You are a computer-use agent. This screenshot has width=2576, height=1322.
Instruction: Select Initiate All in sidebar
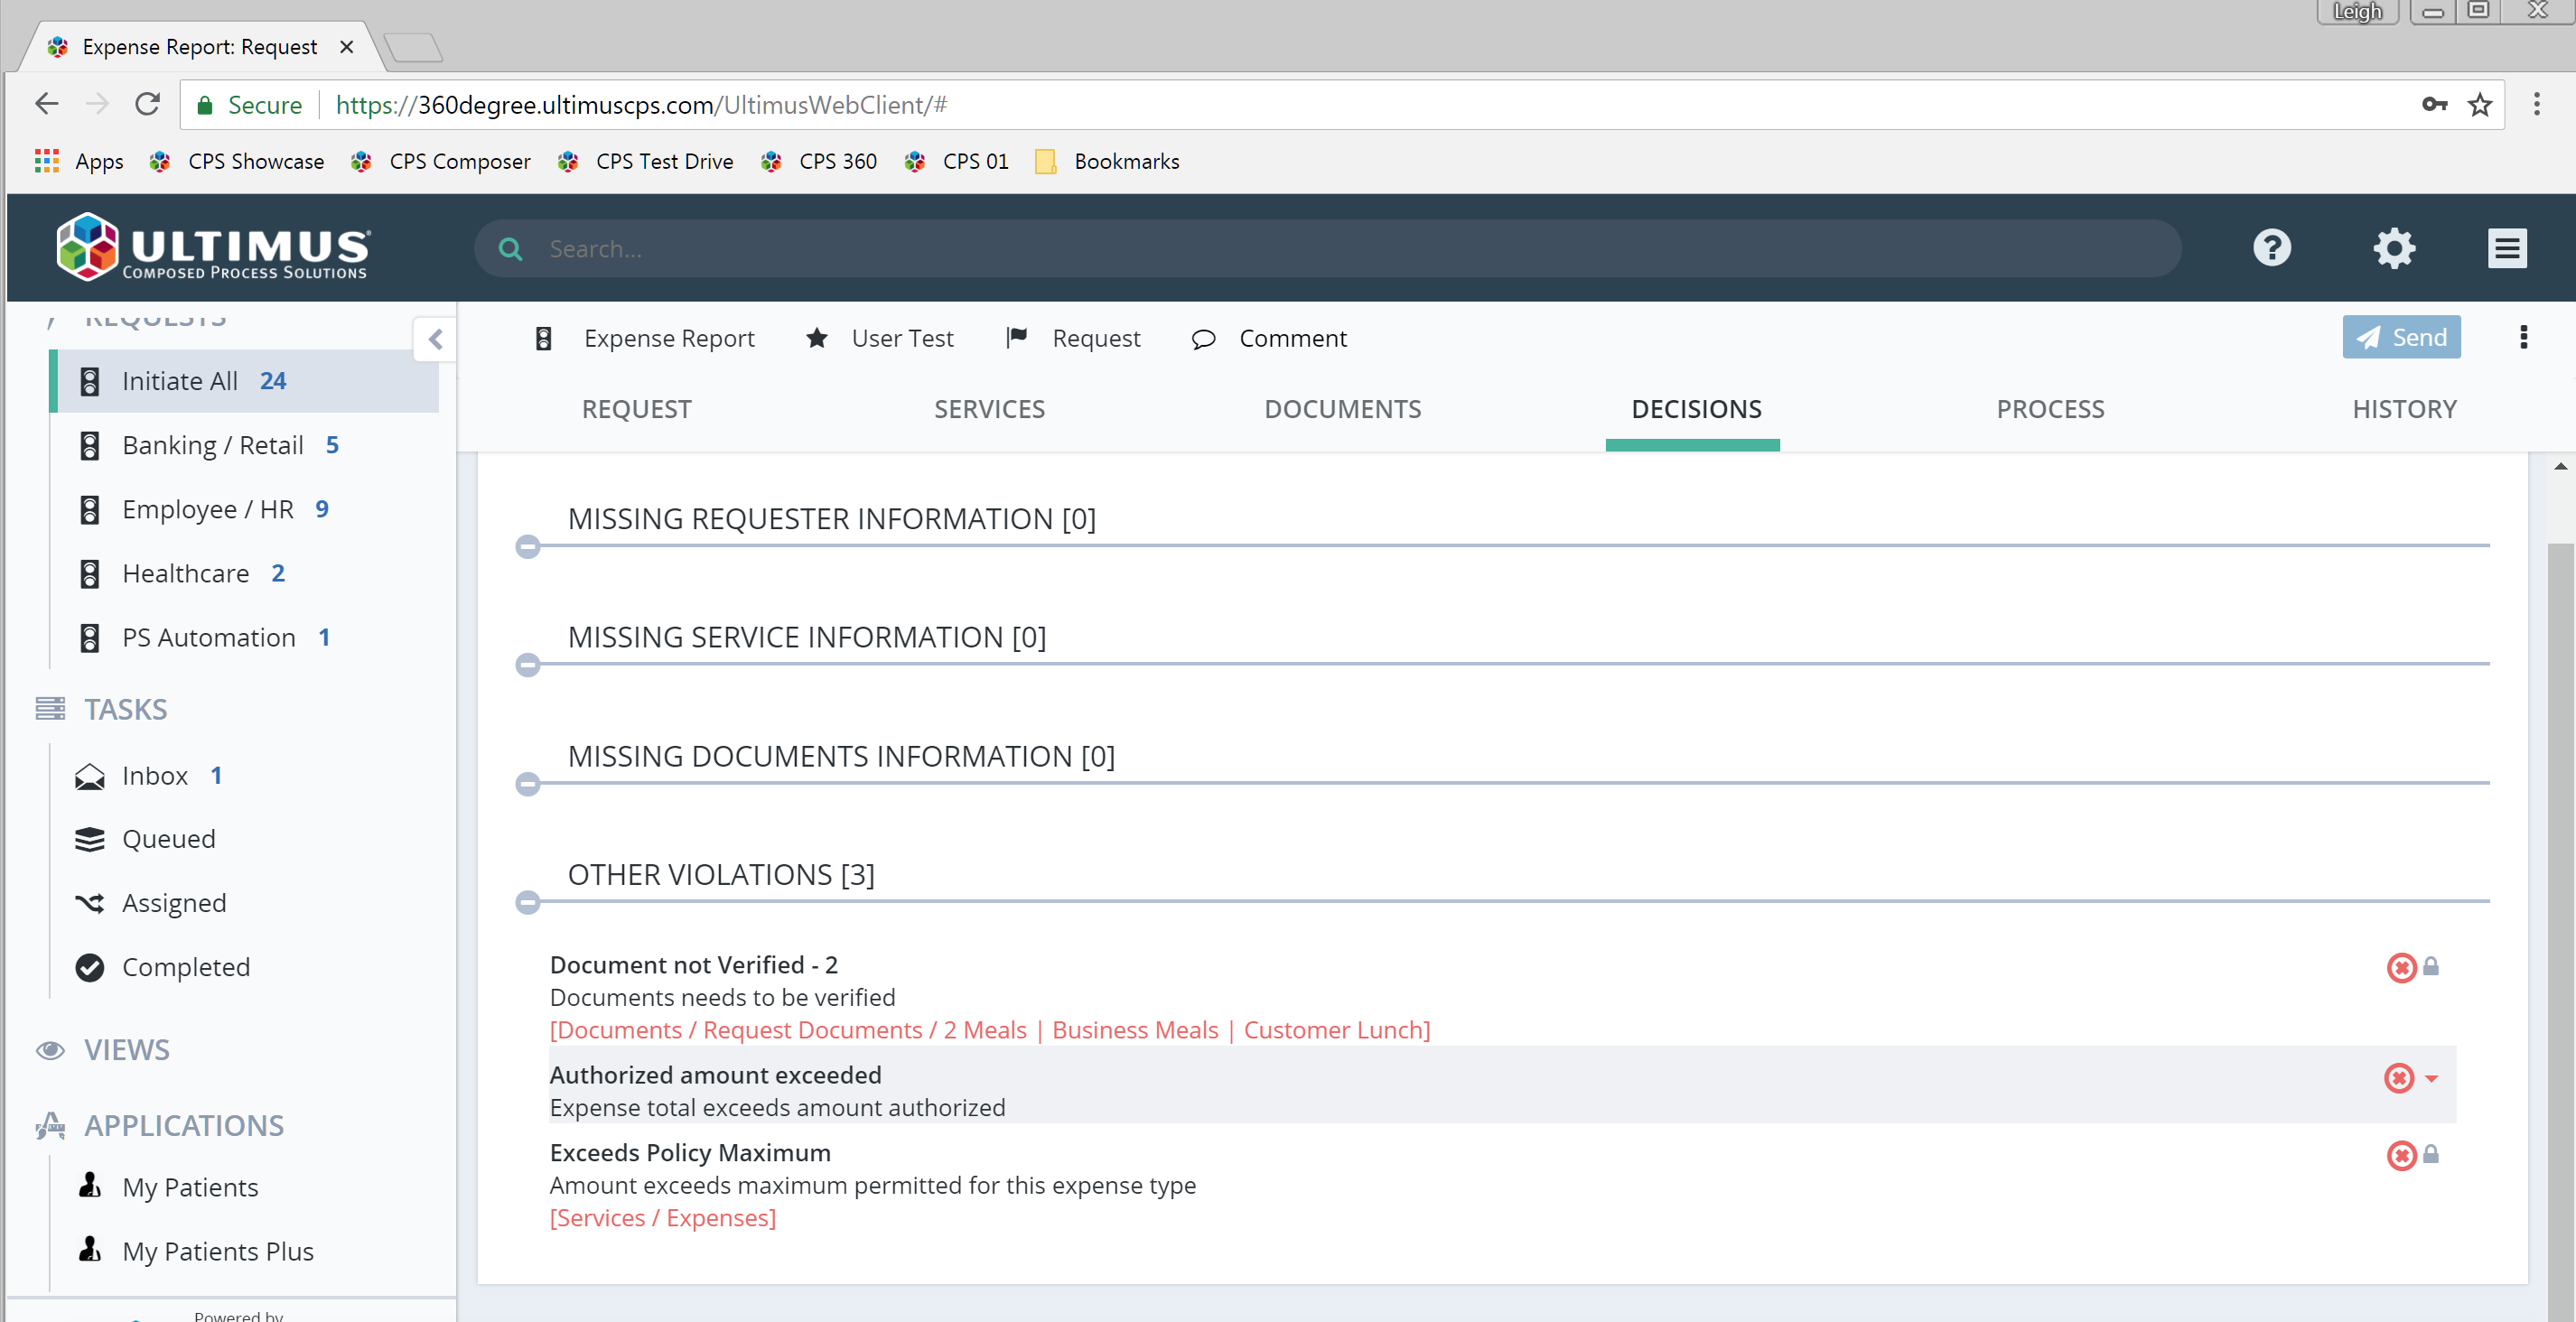[244, 381]
